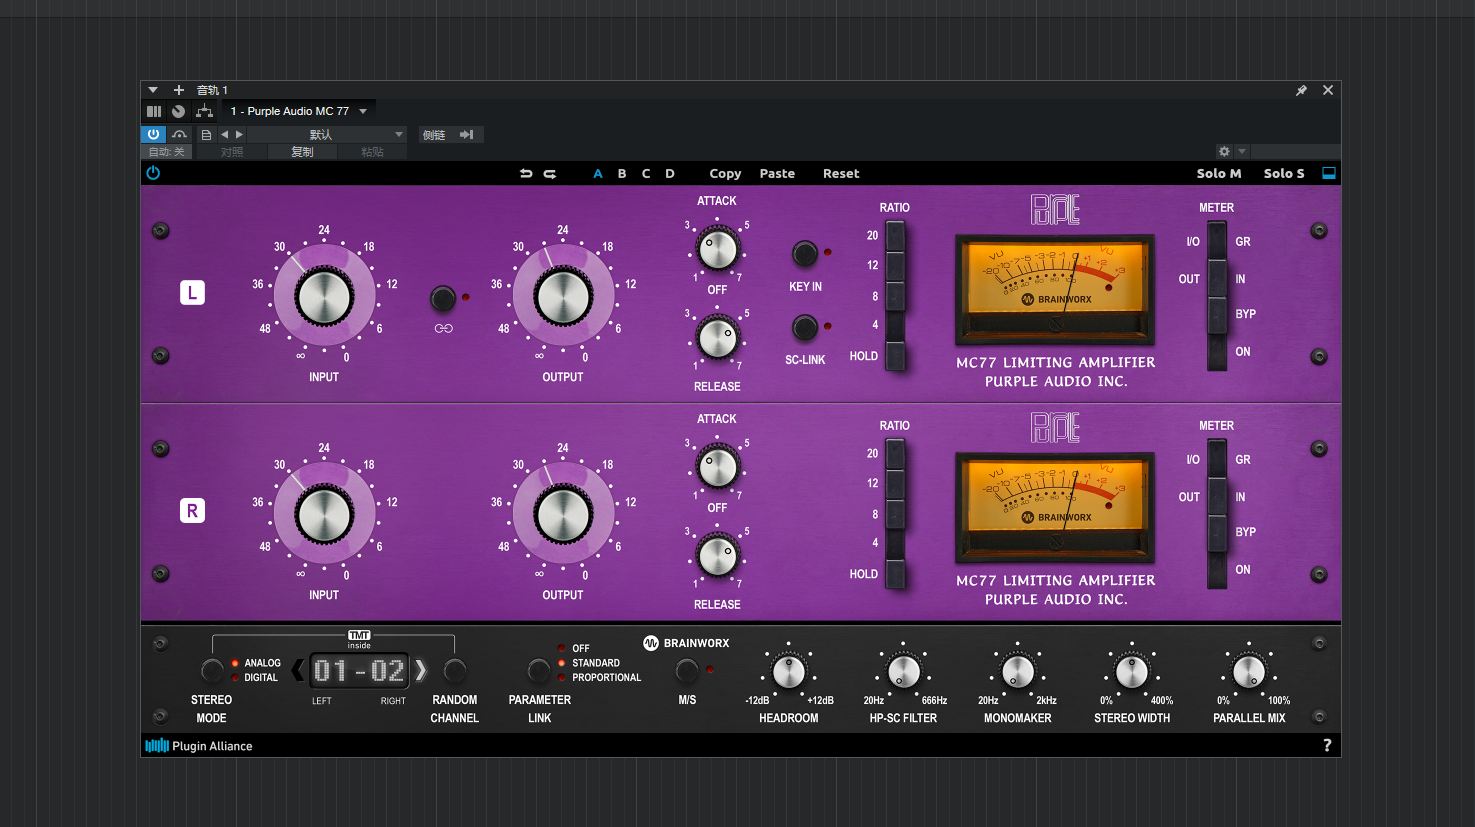1475x827 pixels.
Task: Click the 01-02 channel display
Action: click(x=360, y=671)
